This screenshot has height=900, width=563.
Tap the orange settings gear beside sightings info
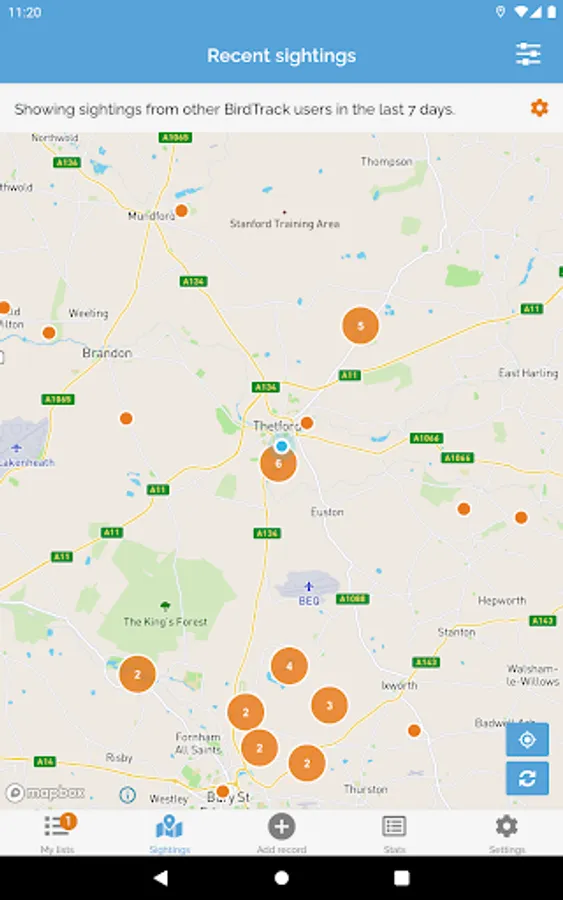(539, 108)
